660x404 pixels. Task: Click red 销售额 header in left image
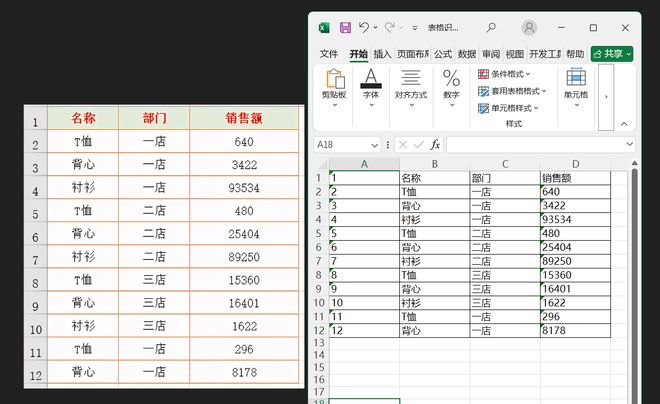(x=244, y=118)
